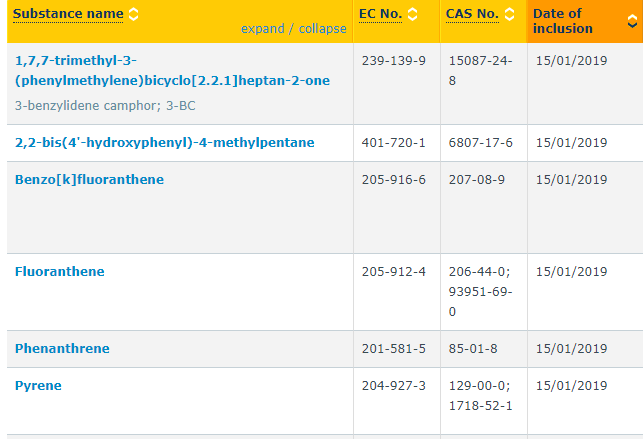This screenshot has width=643, height=439.
Task: Click the sort arrows beside Substance name
Action: [x=134, y=14]
